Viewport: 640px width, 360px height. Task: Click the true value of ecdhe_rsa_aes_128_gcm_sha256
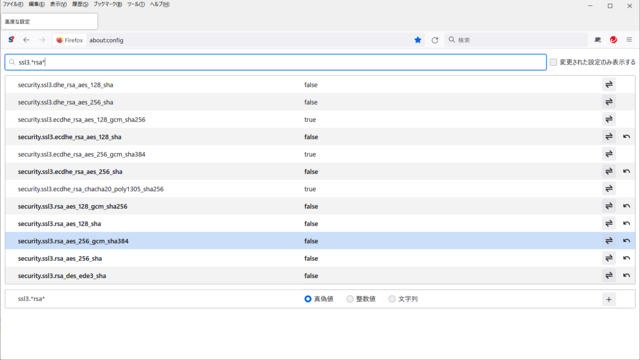point(310,120)
